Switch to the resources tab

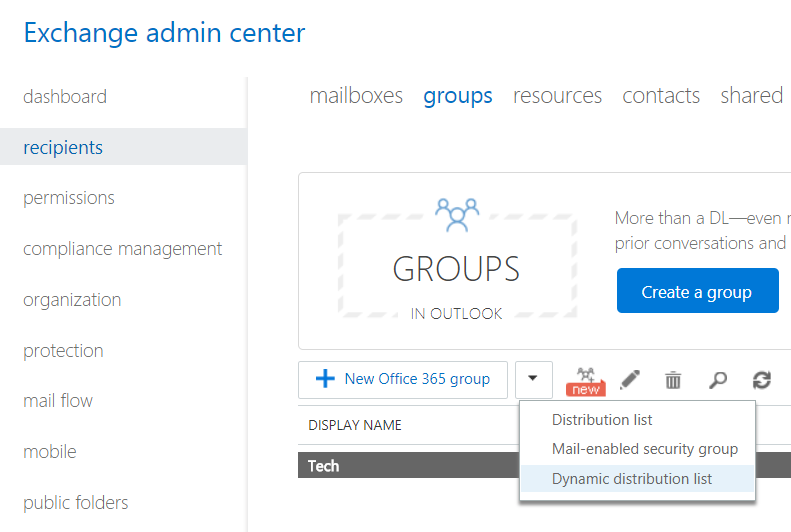(557, 96)
